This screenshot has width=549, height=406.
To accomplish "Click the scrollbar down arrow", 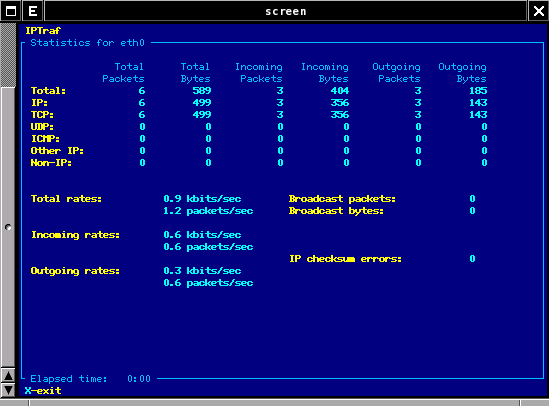I will 8,390.
